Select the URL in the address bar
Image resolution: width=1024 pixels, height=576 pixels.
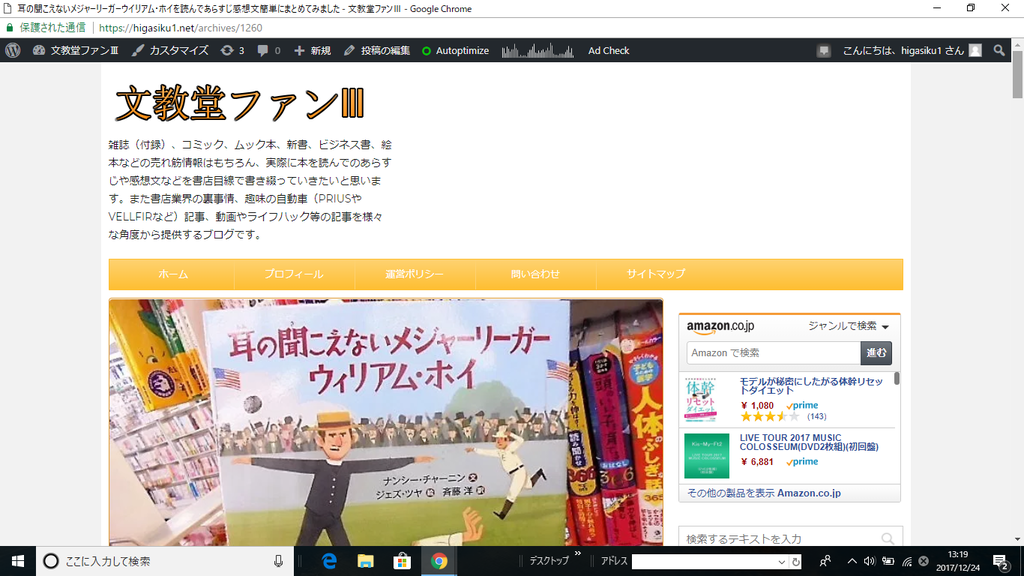point(181,28)
